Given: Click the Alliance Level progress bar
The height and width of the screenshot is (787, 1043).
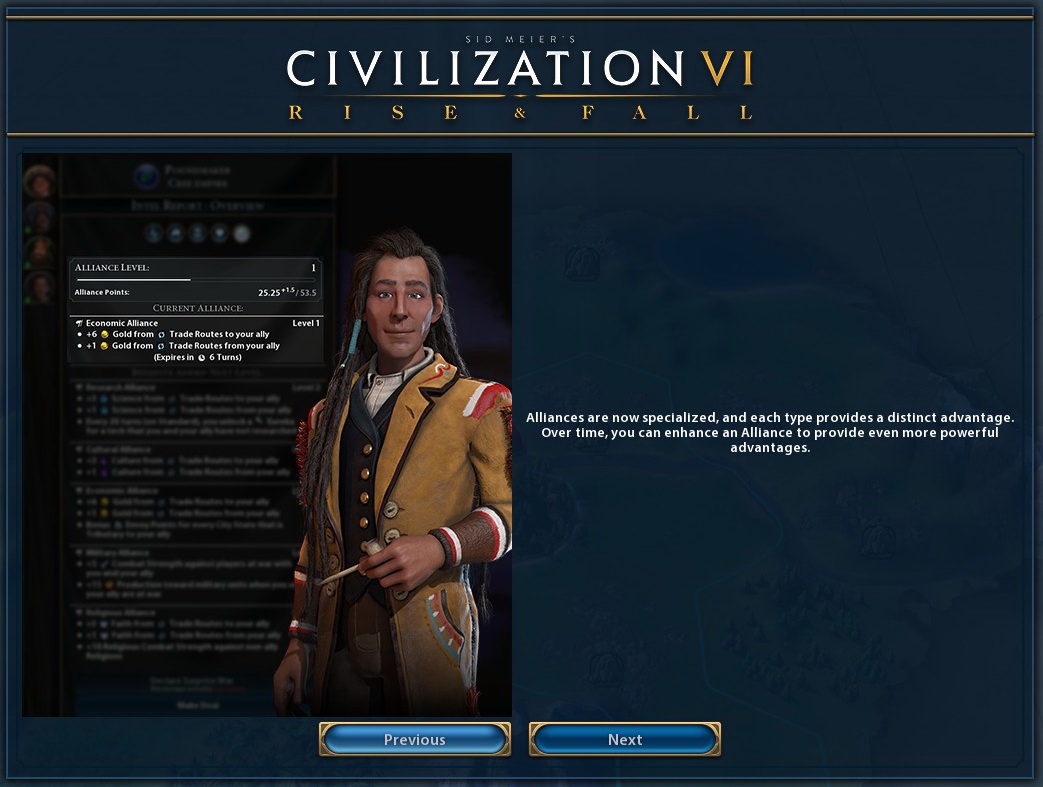Looking at the screenshot, I should point(196,280).
